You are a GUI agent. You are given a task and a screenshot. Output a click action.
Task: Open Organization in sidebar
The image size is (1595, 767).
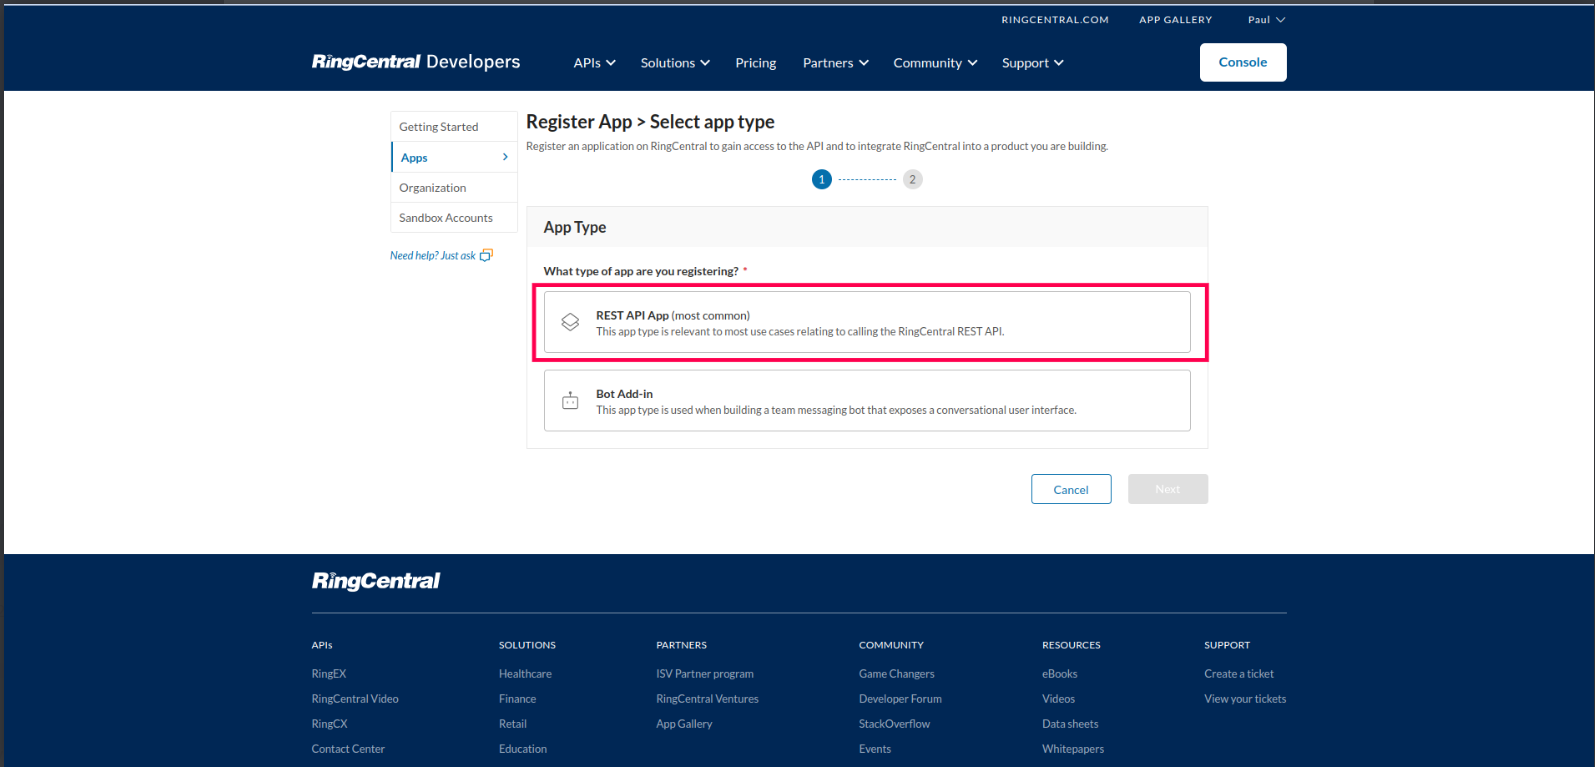click(x=454, y=188)
